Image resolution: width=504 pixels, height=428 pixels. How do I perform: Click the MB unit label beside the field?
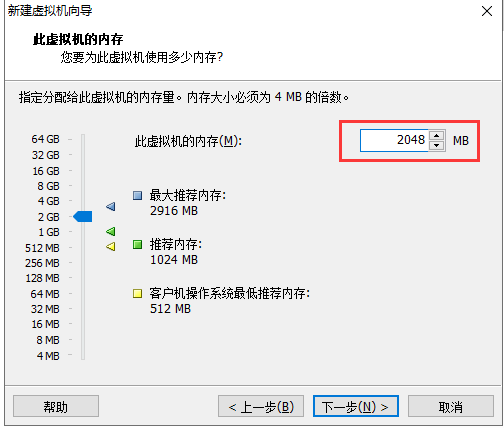tap(461, 141)
